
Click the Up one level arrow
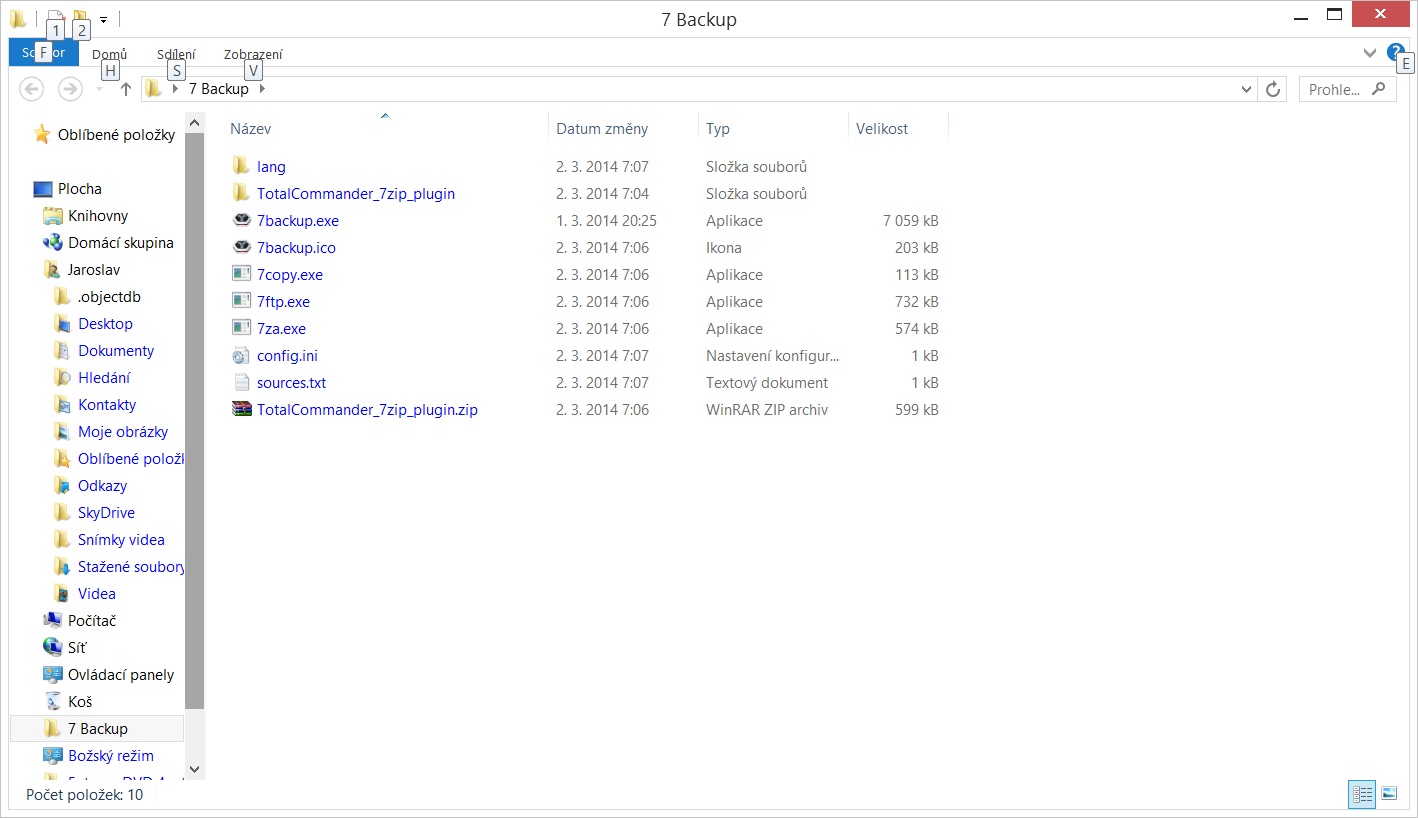(x=126, y=89)
